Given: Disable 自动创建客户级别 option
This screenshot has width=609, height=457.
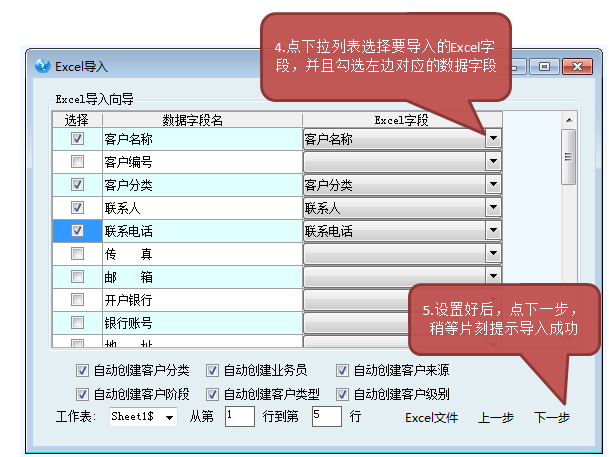Looking at the screenshot, I should click(342, 393).
